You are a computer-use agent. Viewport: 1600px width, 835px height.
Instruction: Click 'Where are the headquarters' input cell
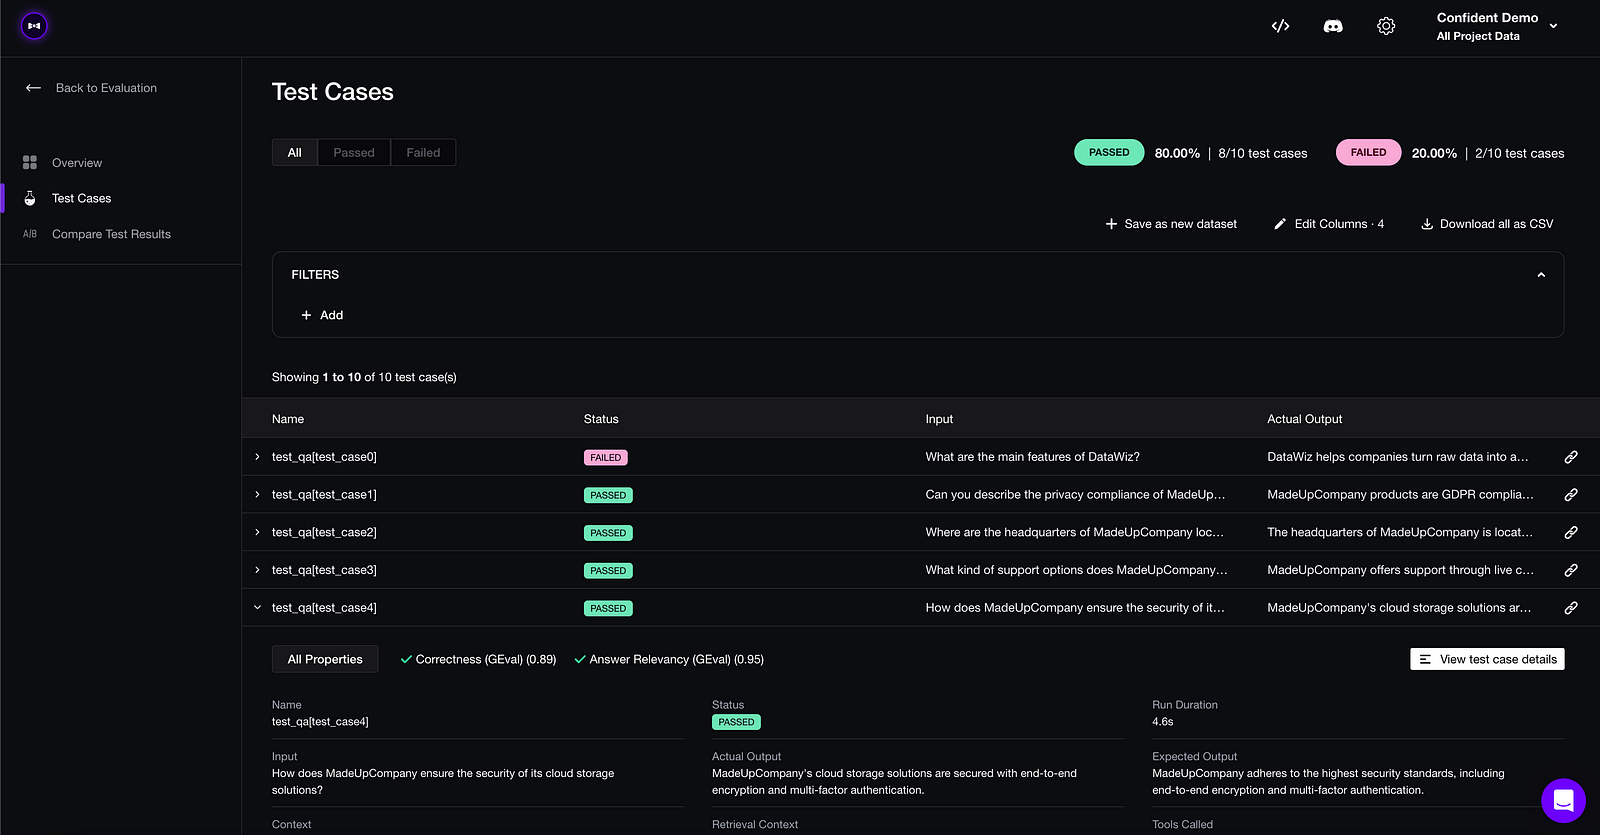pyautogui.click(x=1074, y=533)
